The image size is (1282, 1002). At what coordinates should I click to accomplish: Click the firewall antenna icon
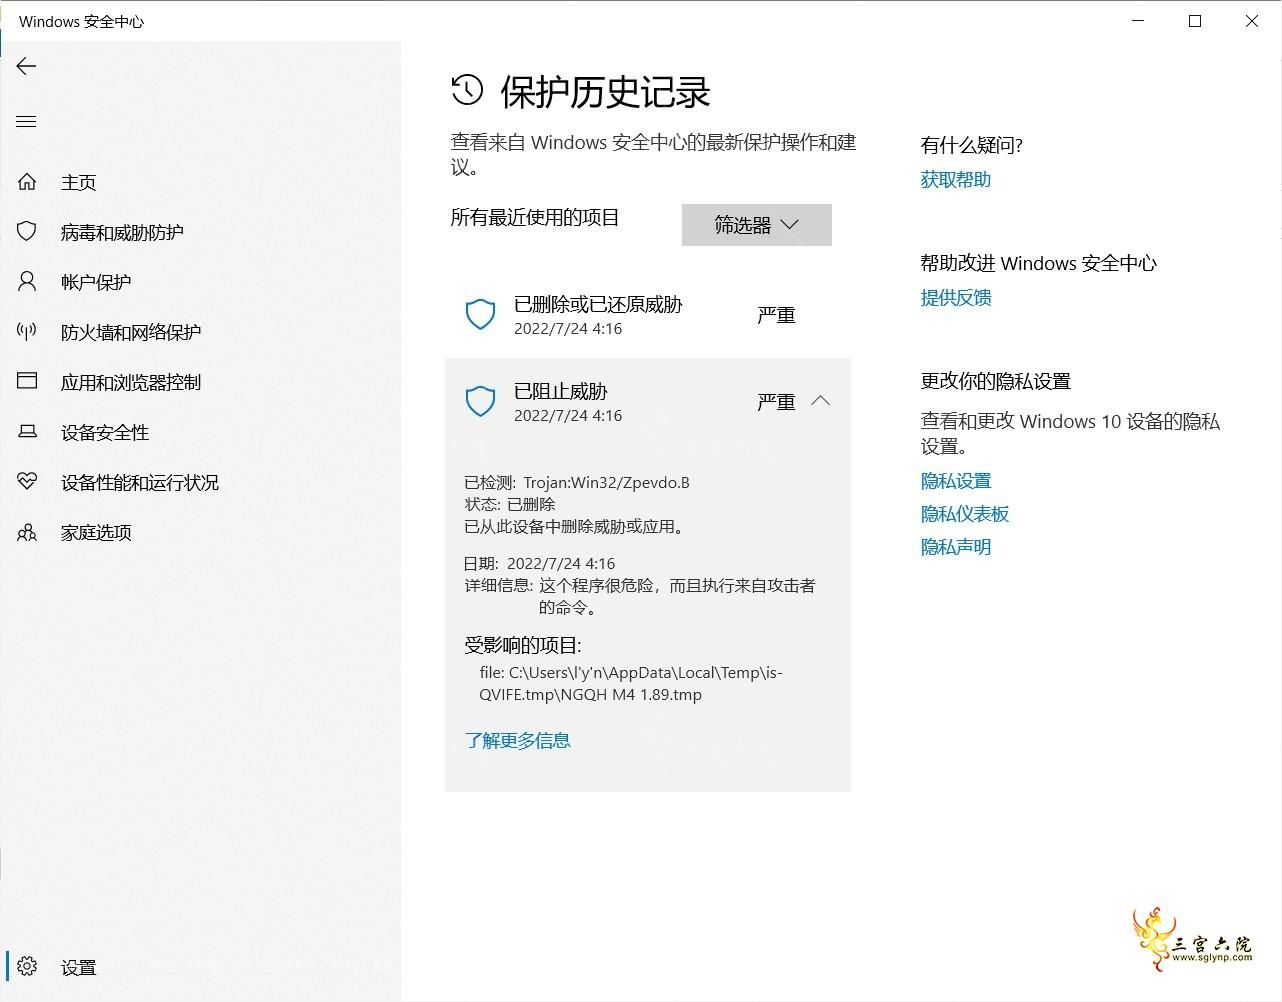pos(27,332)
